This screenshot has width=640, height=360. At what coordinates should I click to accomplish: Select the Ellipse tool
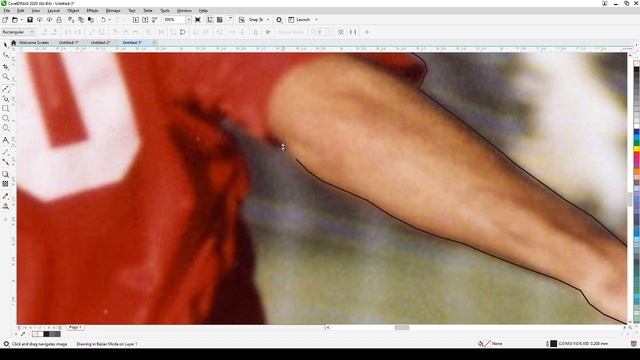5,118
